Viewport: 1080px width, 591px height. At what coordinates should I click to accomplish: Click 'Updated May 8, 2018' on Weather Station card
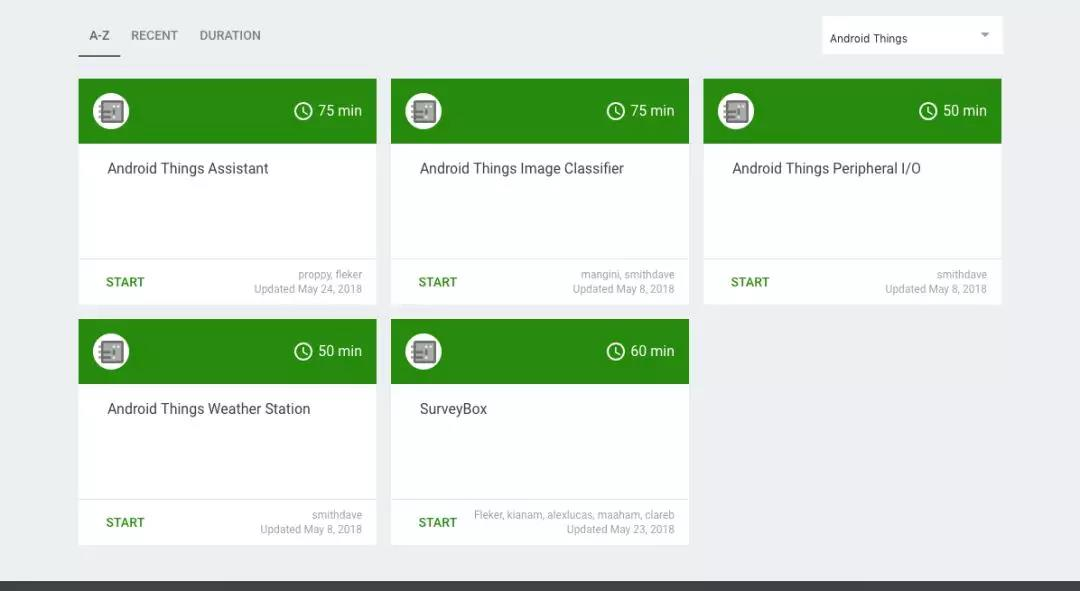[311, 529]
